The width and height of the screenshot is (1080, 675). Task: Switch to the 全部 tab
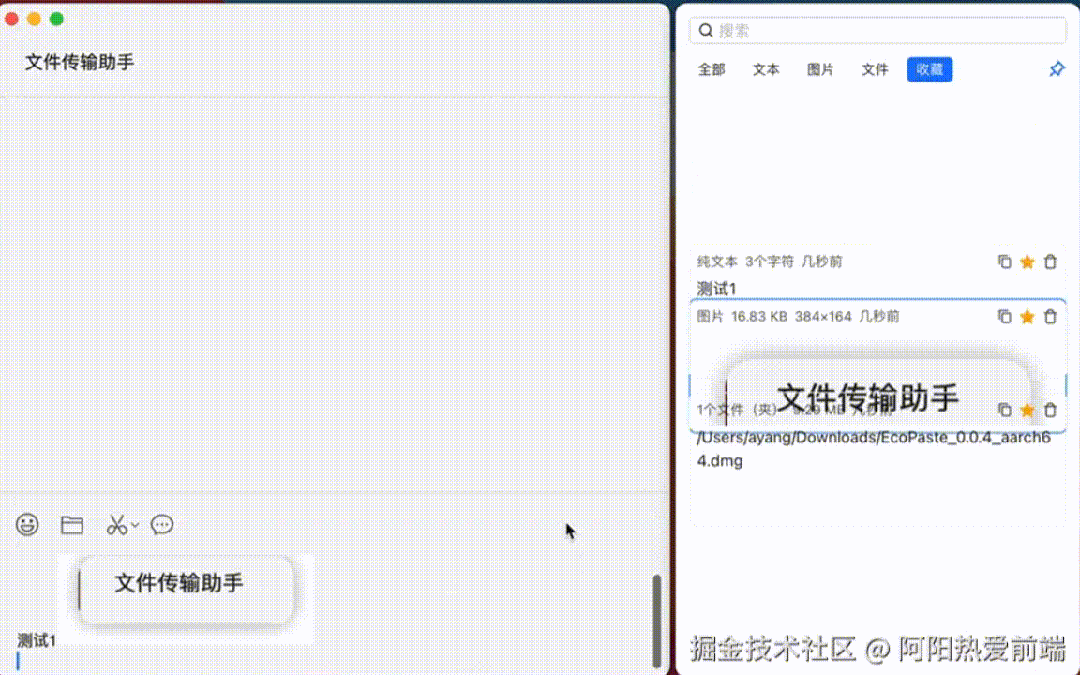click(x=712, y=70)
